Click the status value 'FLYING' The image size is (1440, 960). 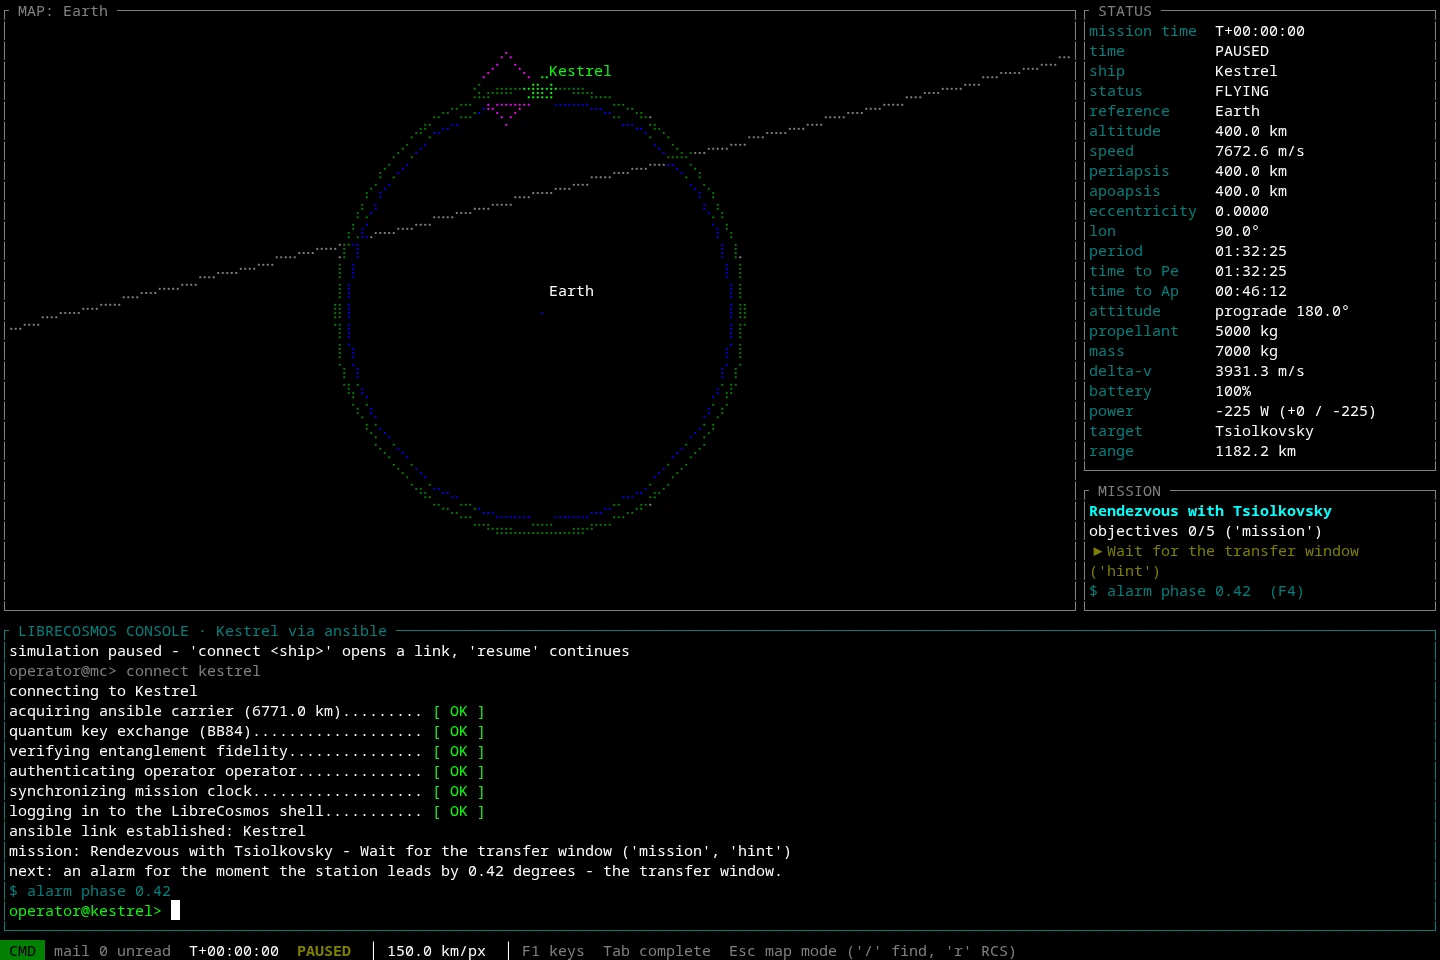(x=1242, y=91)
